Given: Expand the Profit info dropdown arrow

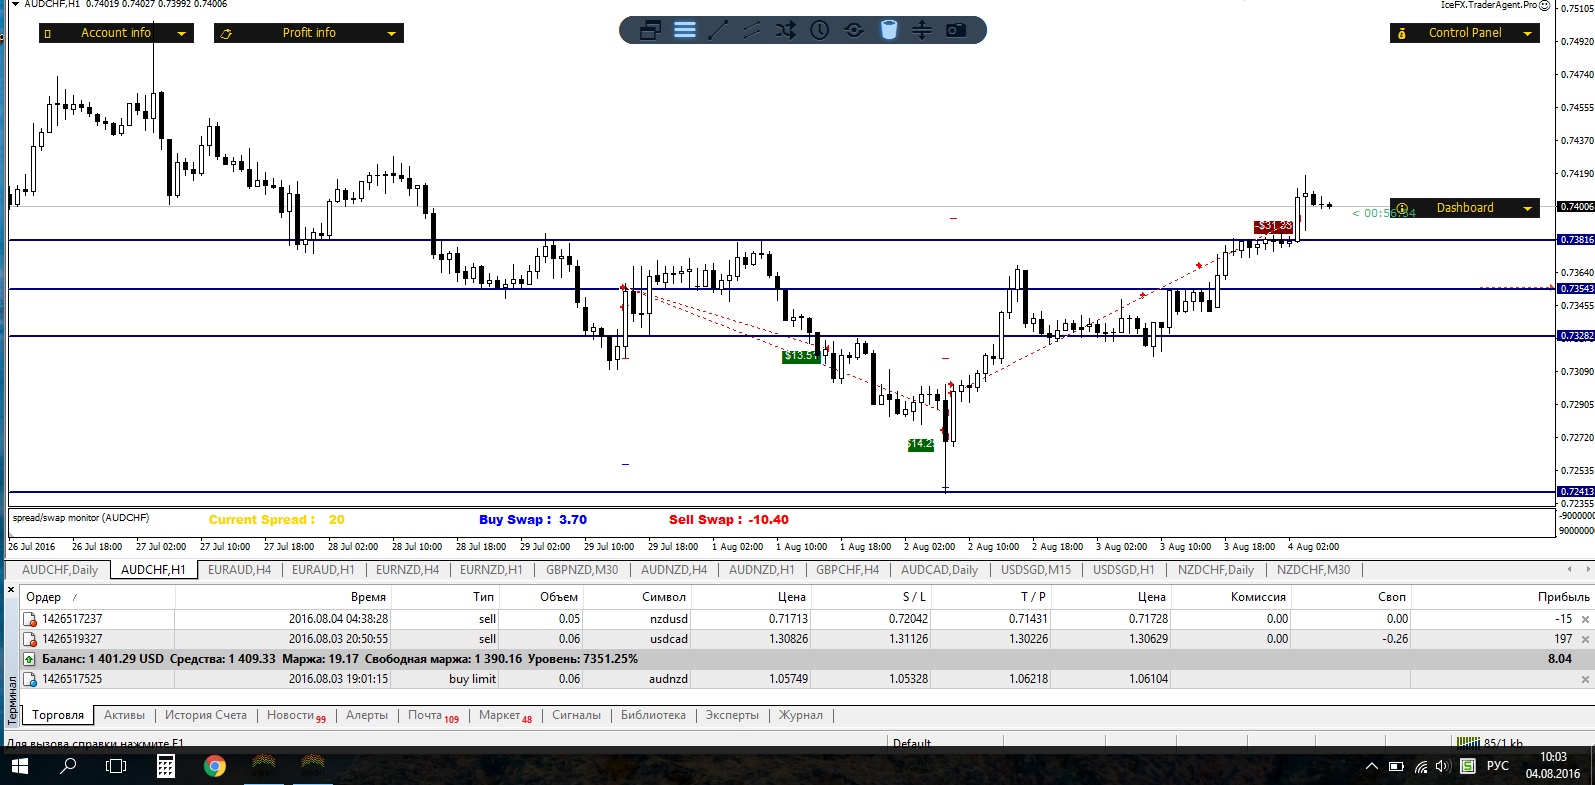Looking at the screenshot, I should point(392,34).
